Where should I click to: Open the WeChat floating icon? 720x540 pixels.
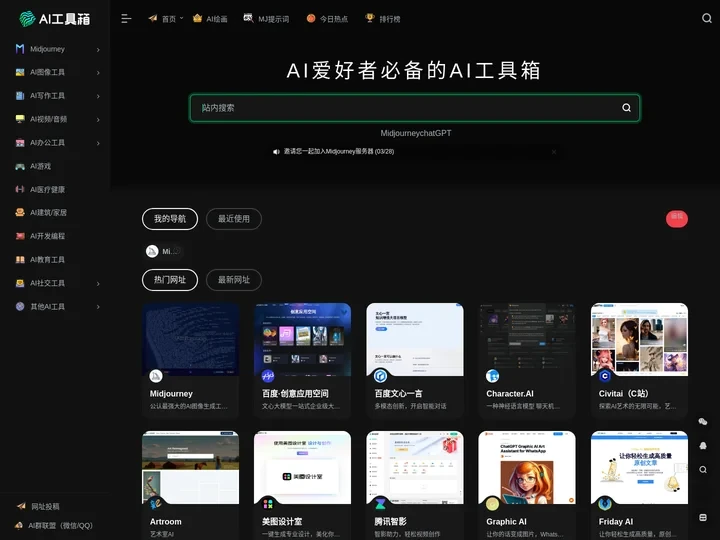703,422
